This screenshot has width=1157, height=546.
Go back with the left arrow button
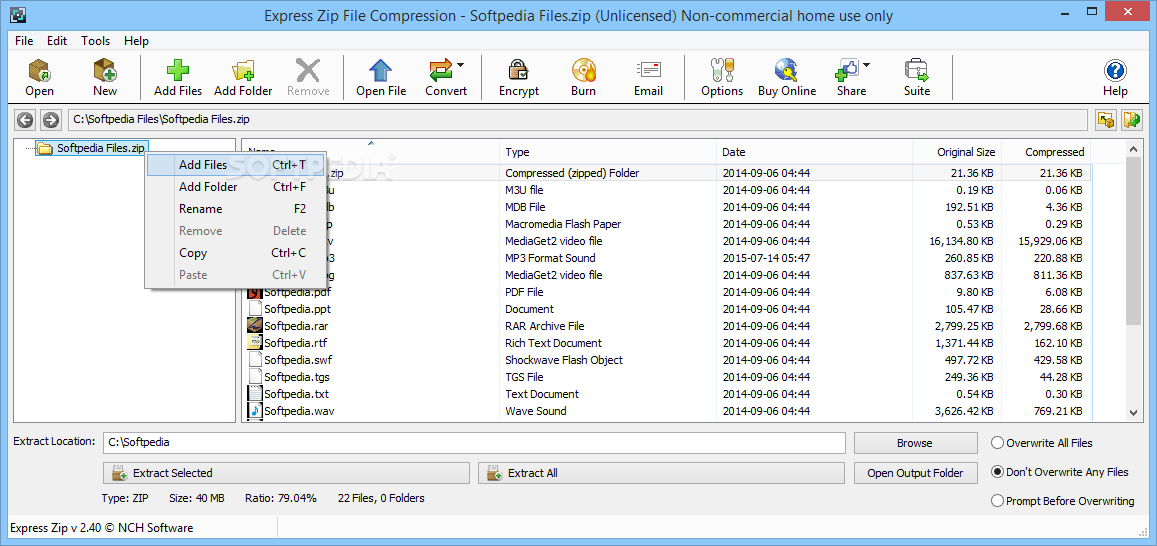point(26,120)
